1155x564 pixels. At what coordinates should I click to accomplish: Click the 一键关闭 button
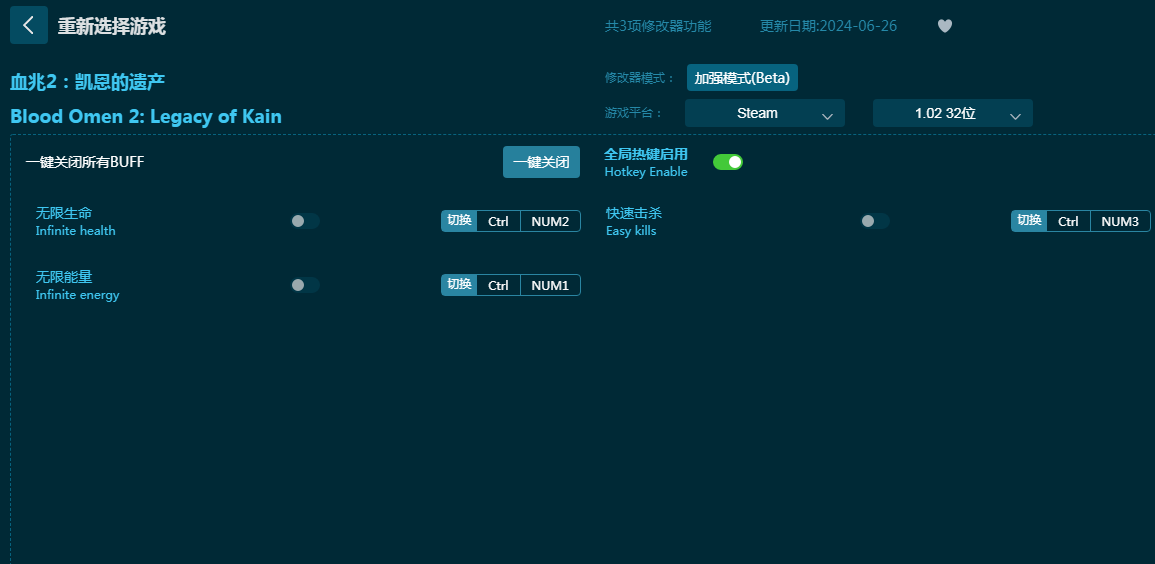point(541,162)
